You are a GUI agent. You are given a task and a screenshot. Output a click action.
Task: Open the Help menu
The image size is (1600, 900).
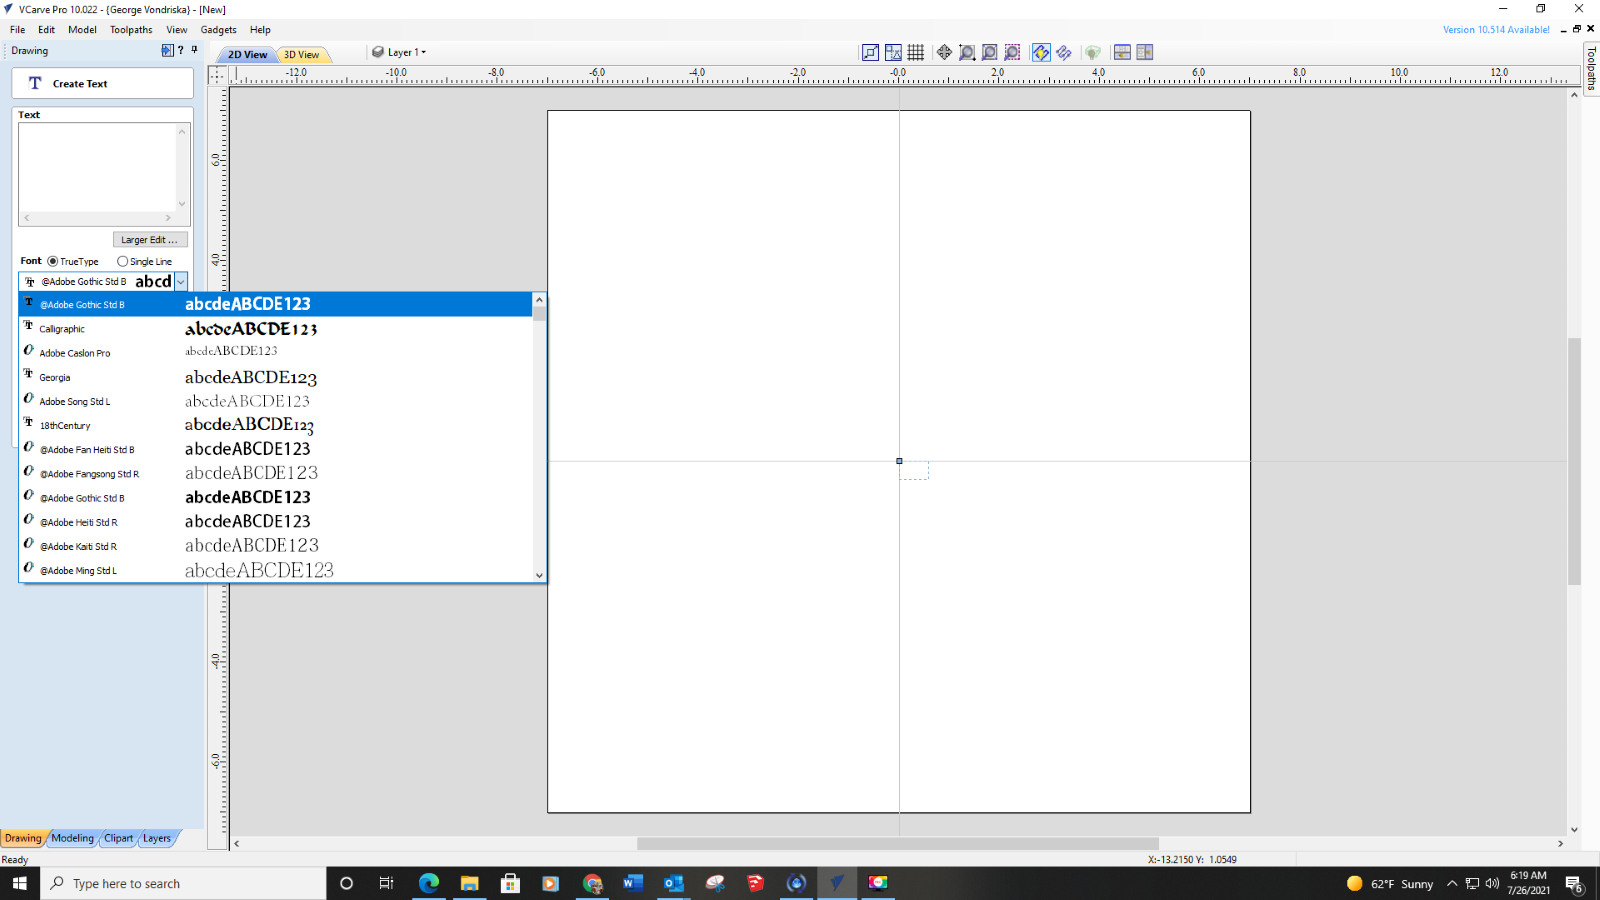tap(260, 30)
